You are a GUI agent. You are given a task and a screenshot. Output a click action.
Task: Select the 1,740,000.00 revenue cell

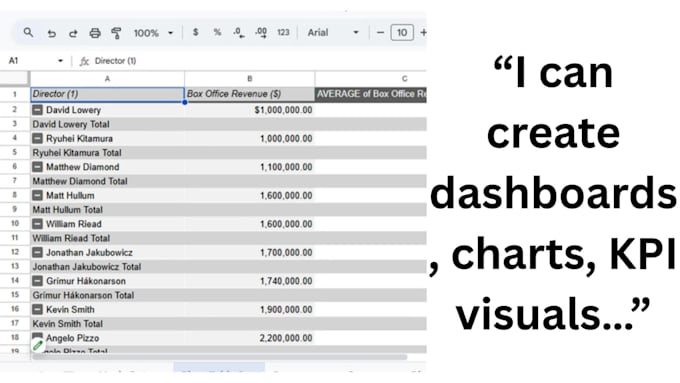click(249, 281)
